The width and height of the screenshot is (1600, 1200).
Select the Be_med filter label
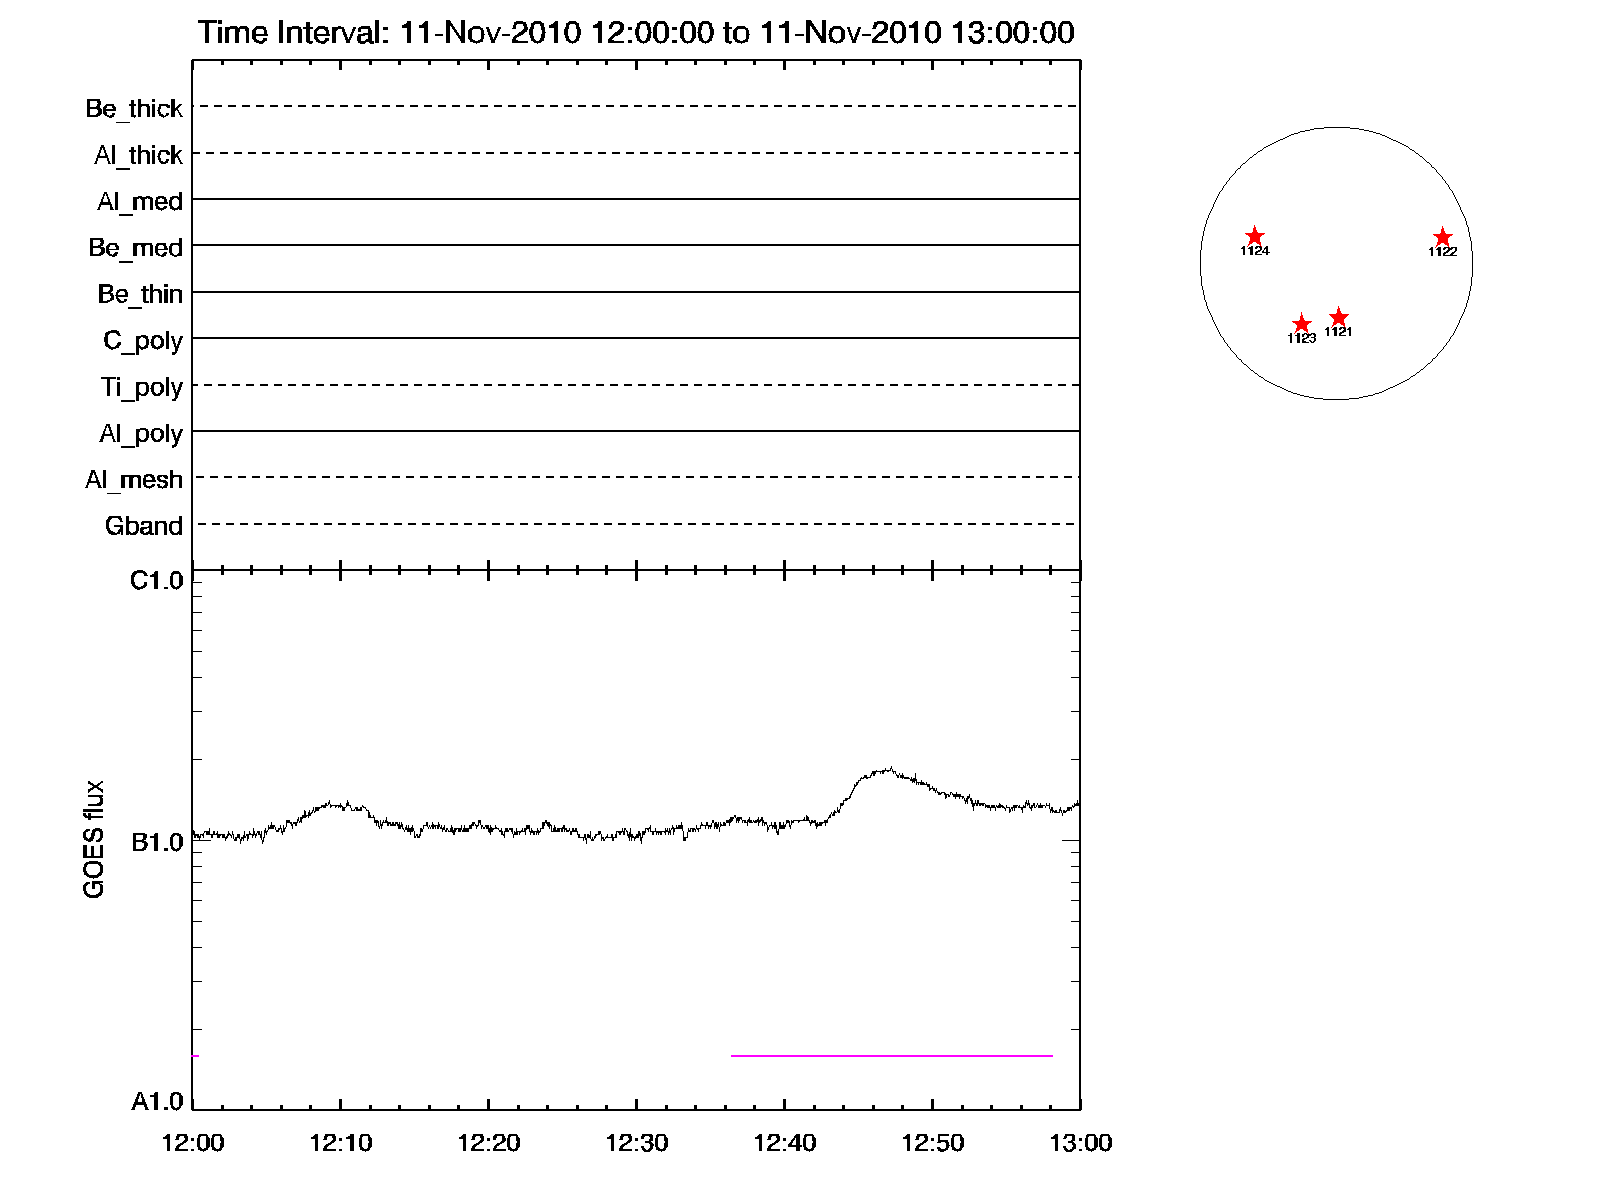tap(136, 248)
